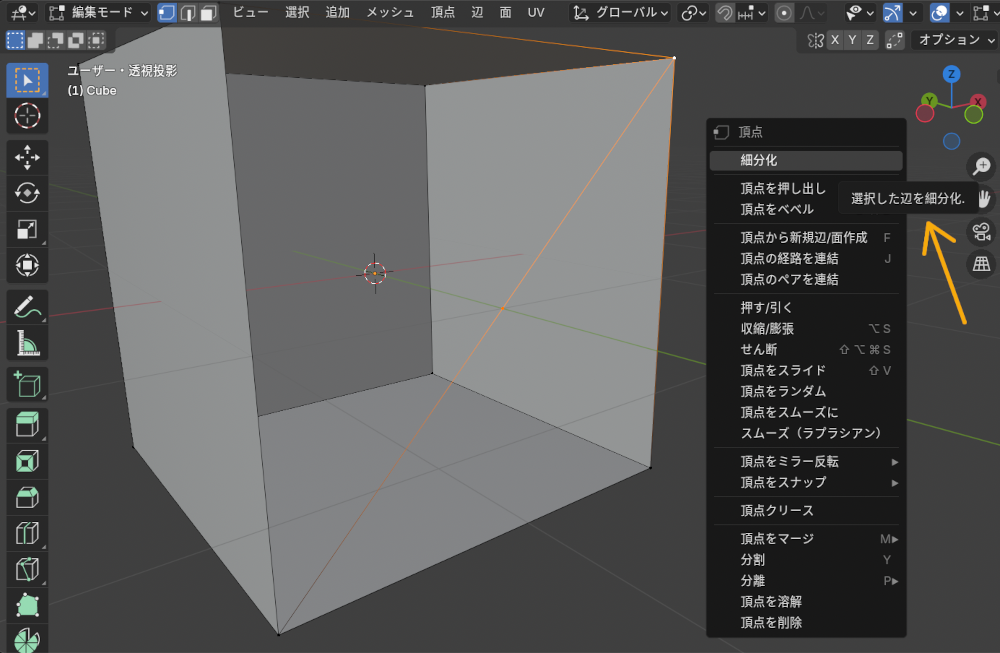Toggle proportional editing
This screenshot has width=1000, height=653.
pos(783,13)
